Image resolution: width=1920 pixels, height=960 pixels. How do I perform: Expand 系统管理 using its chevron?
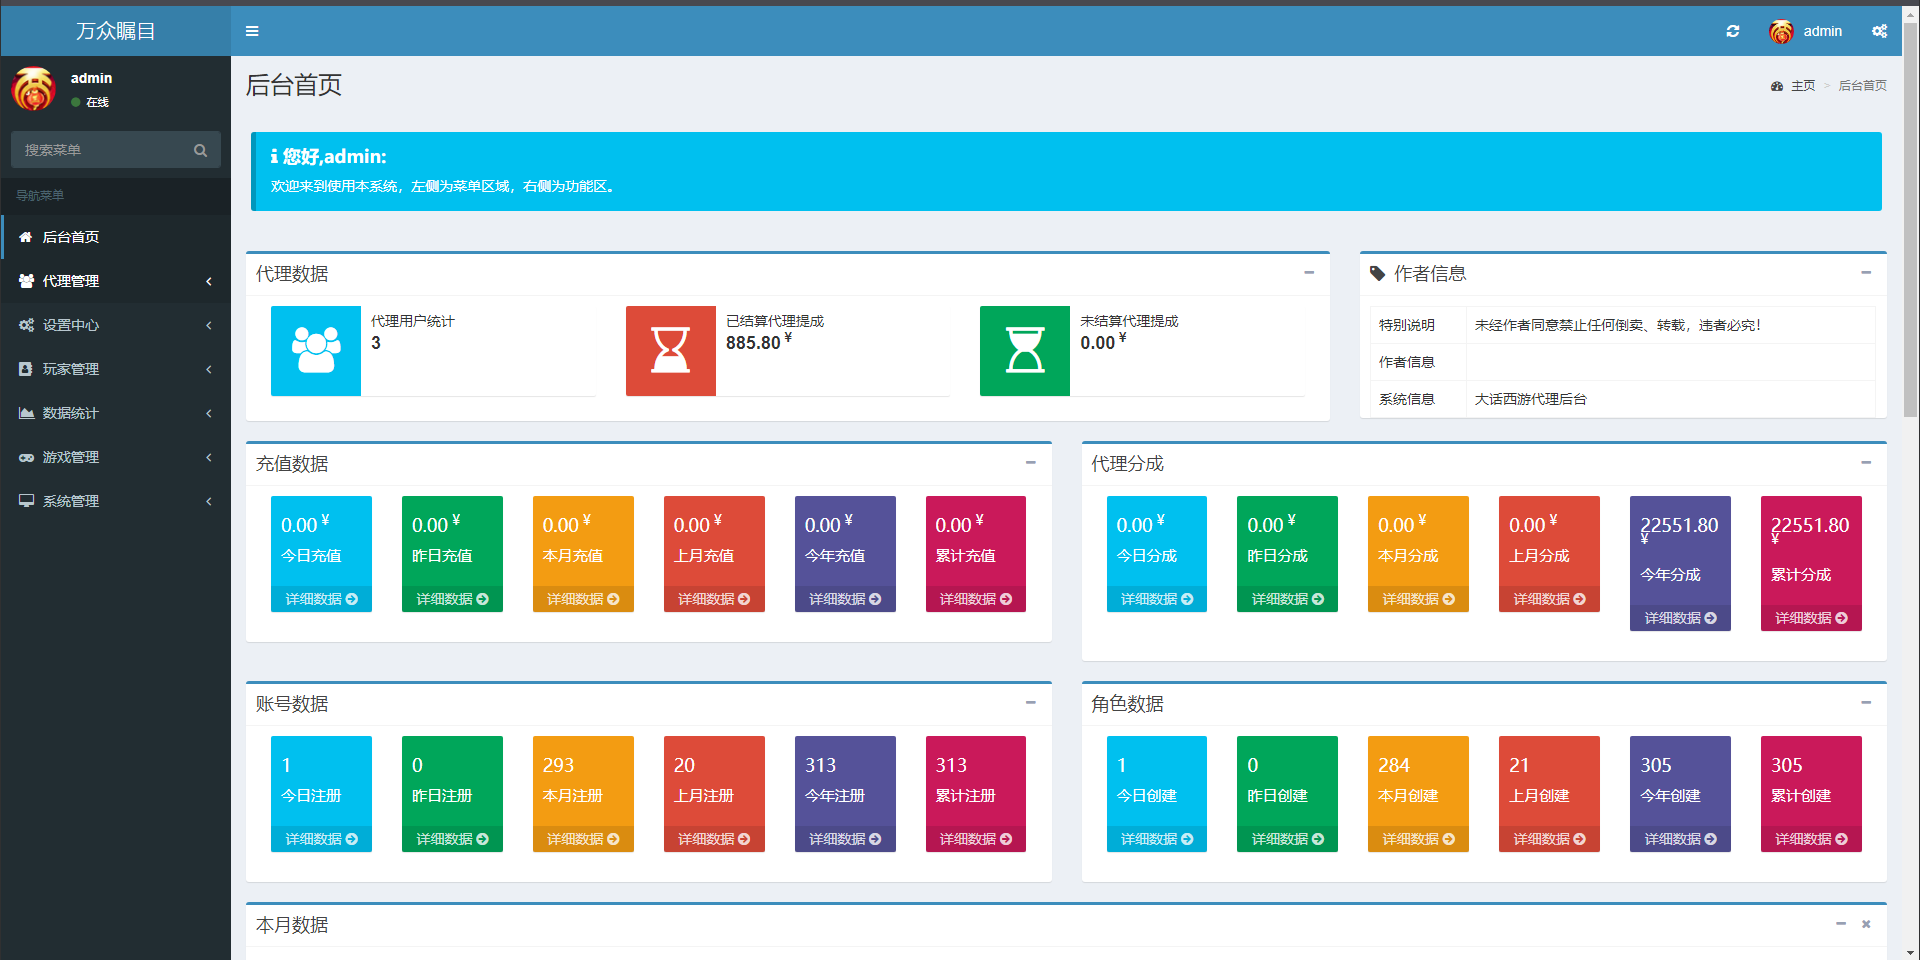click(x=209, y=501)
